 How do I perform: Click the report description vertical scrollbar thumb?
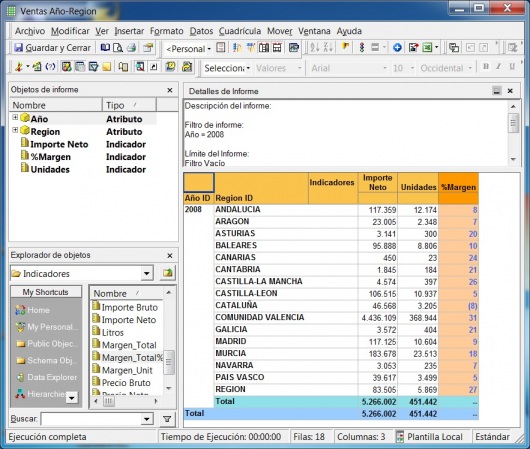[x=513, y=123]
